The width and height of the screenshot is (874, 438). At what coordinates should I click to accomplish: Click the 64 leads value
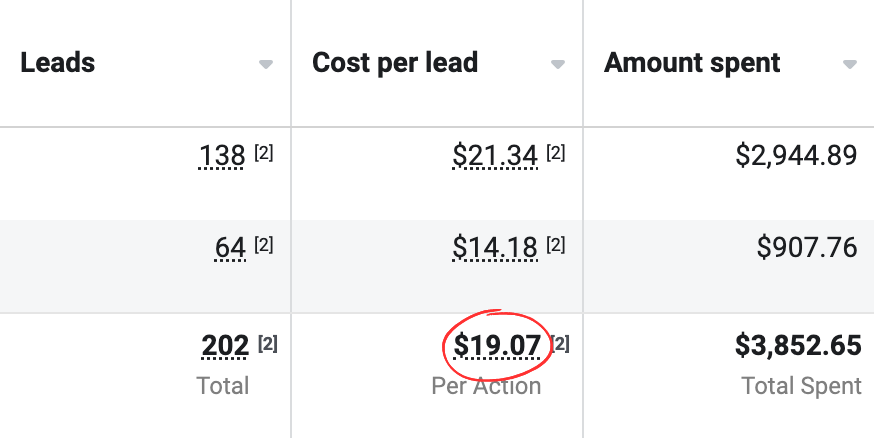pos(230,248)
